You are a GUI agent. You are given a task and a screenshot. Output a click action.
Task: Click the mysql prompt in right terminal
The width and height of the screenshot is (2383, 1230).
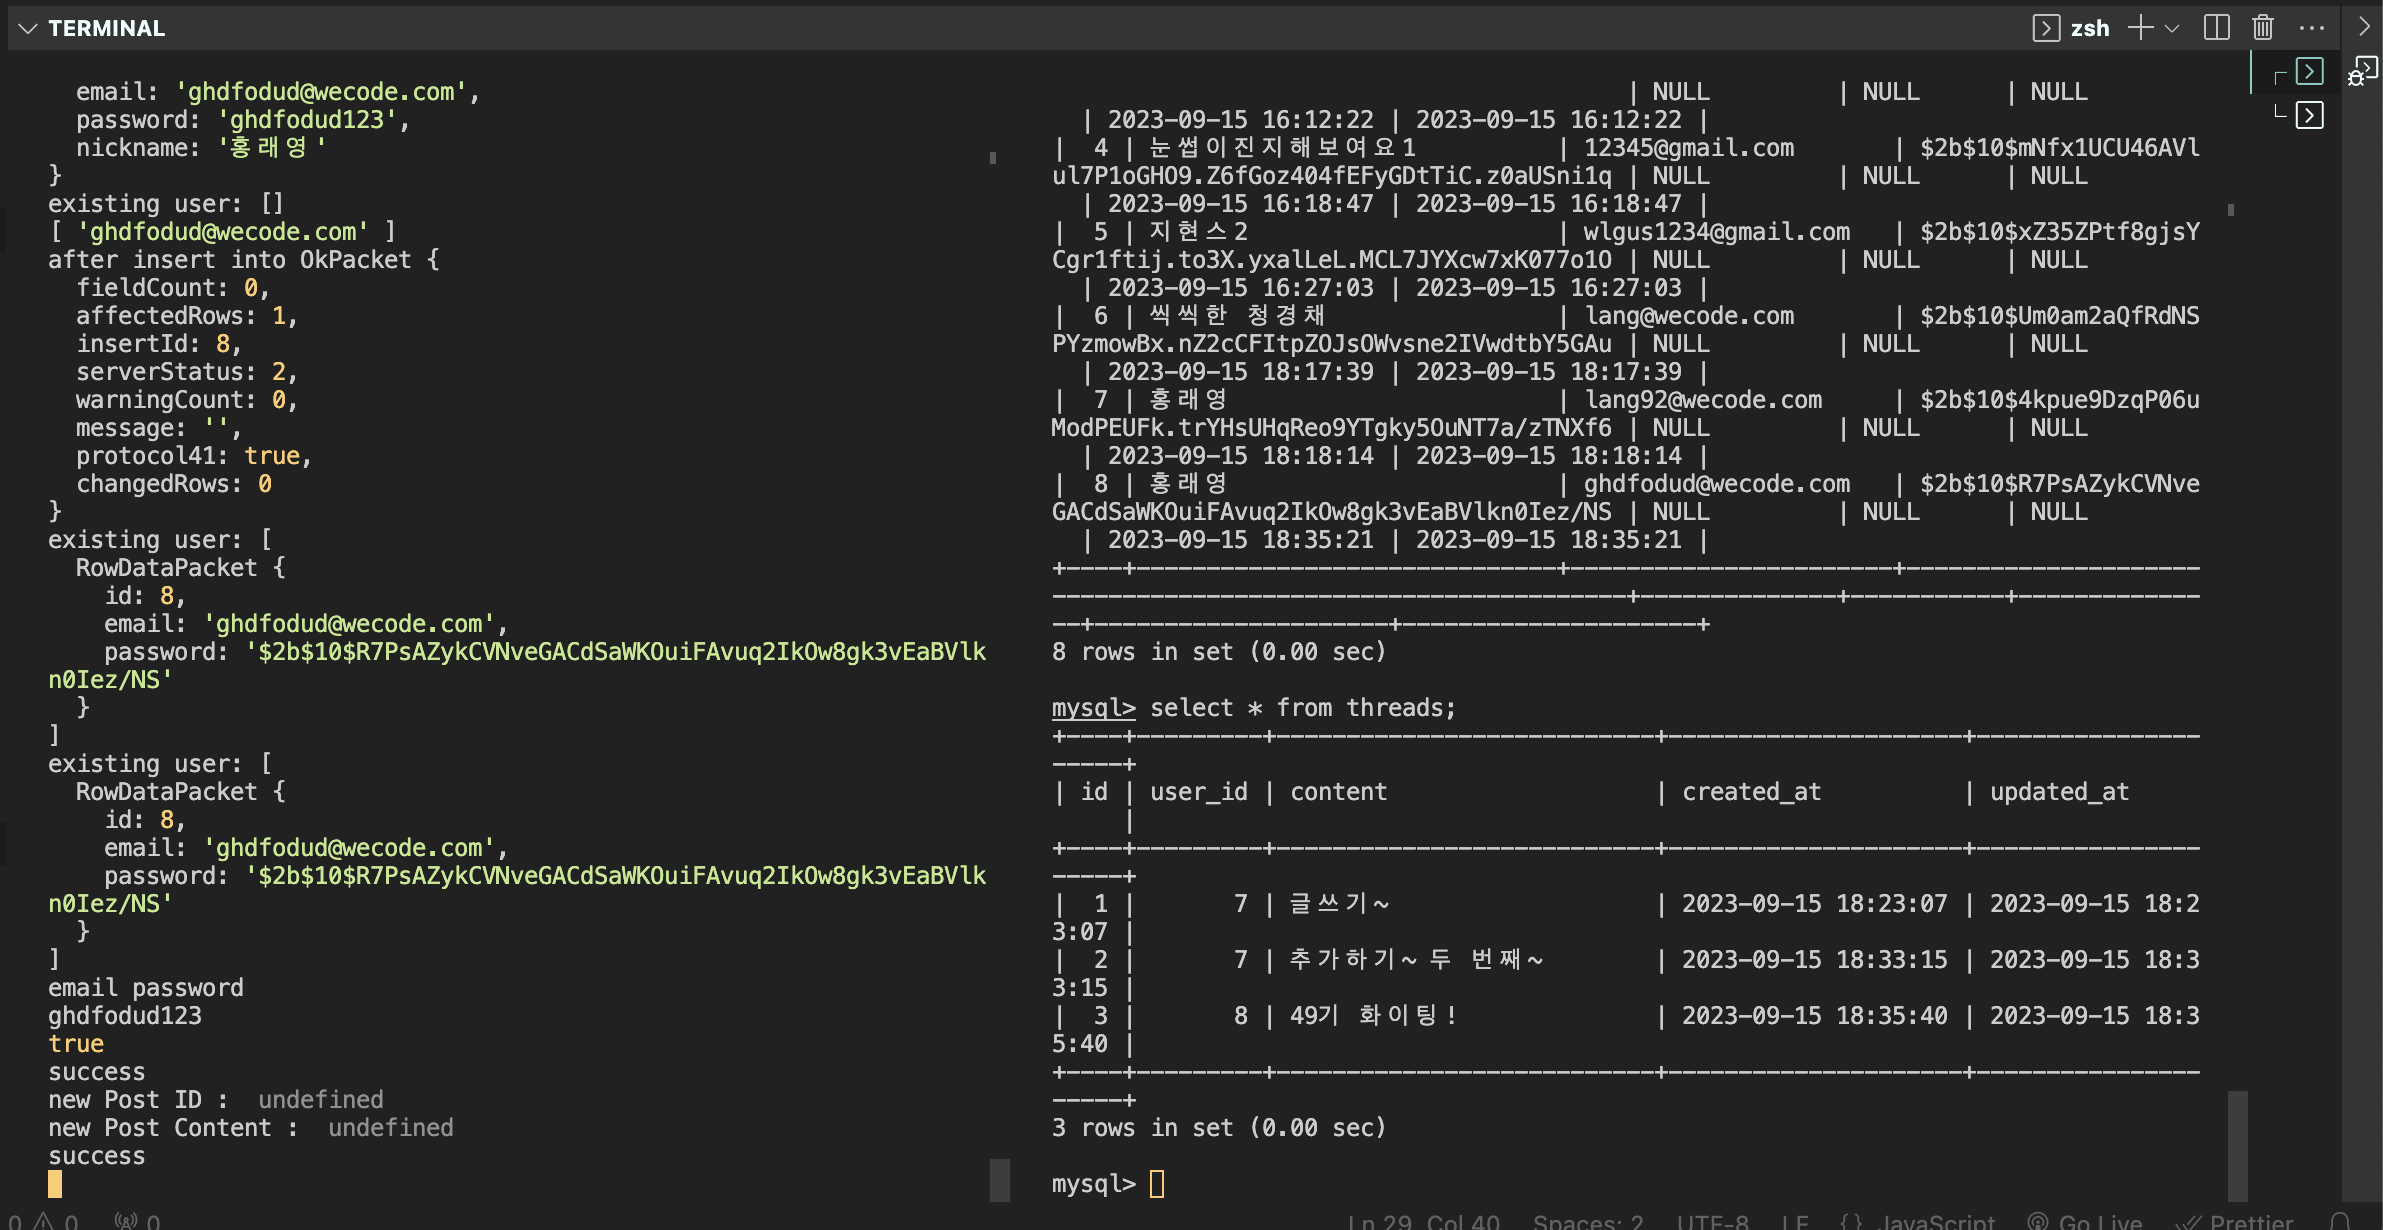point(1093,1184)
